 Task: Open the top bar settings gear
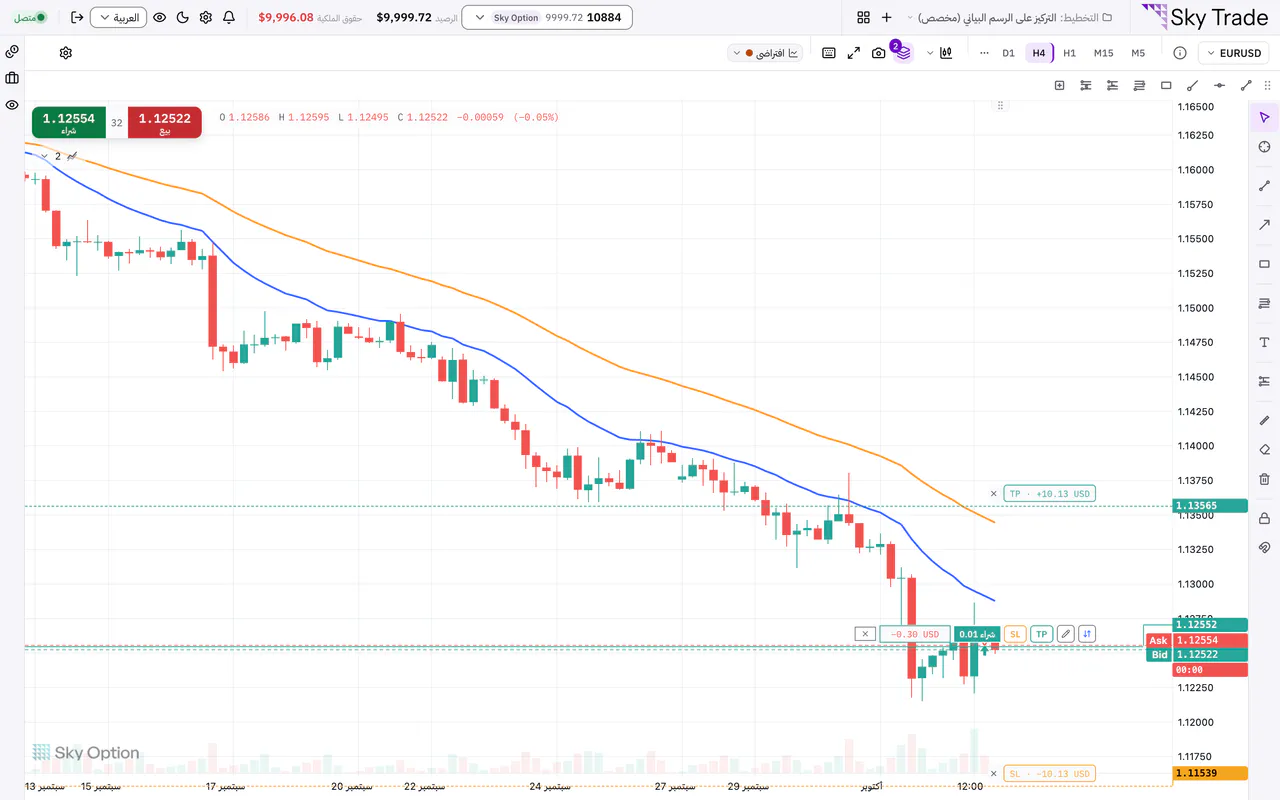click(206, 18)
